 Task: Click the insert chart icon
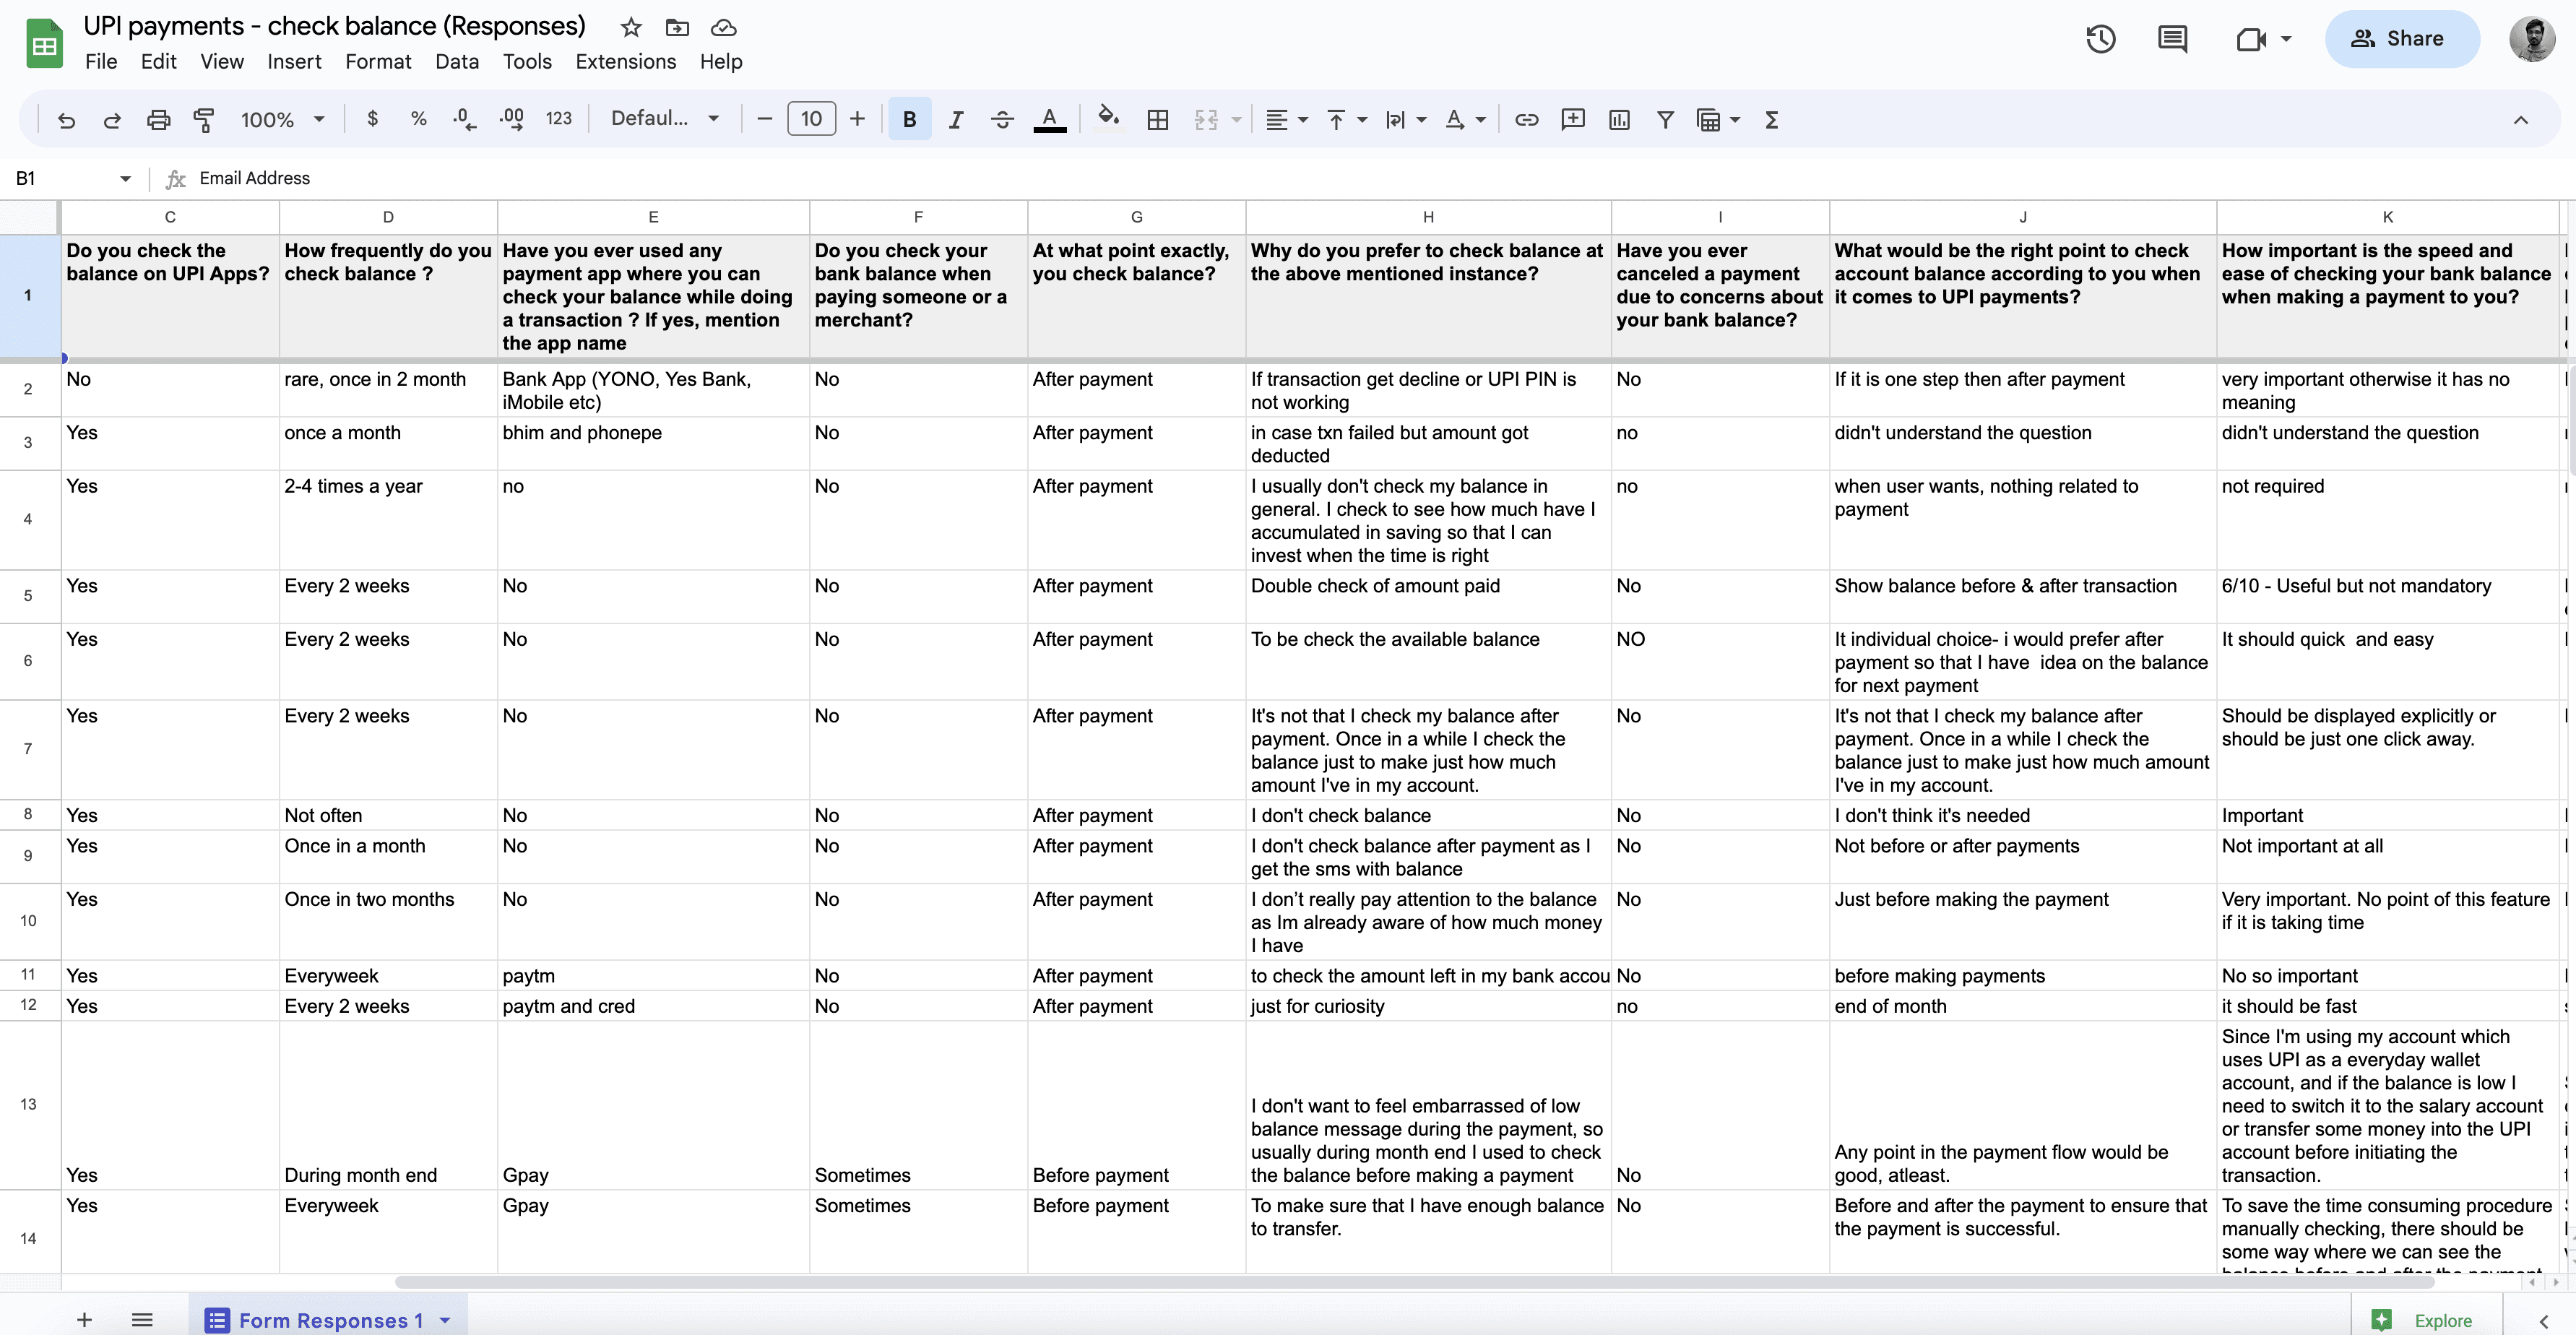1619,120
